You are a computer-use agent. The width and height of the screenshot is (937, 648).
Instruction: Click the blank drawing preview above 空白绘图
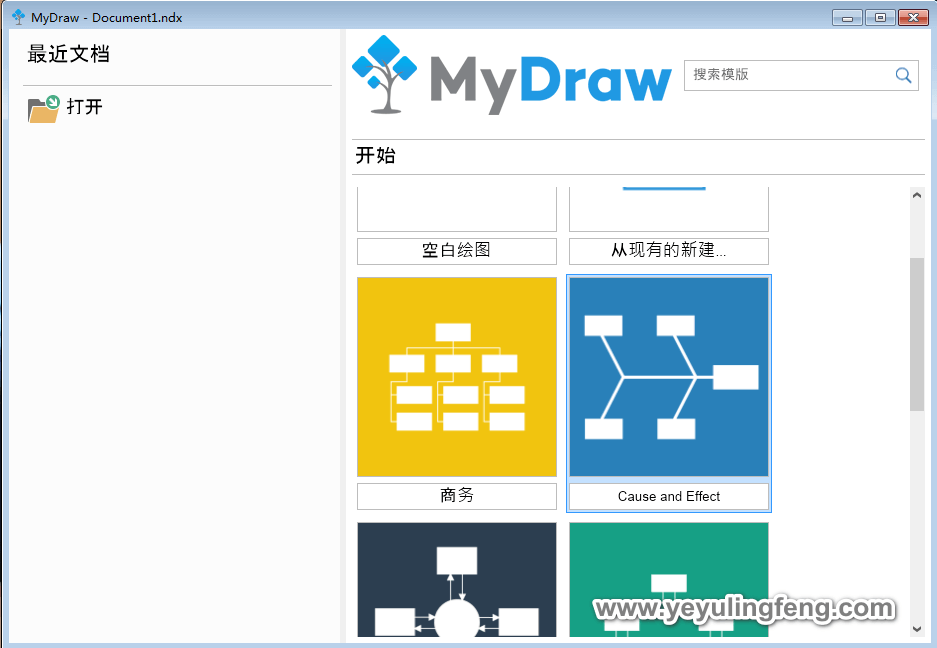click(456, 209)
